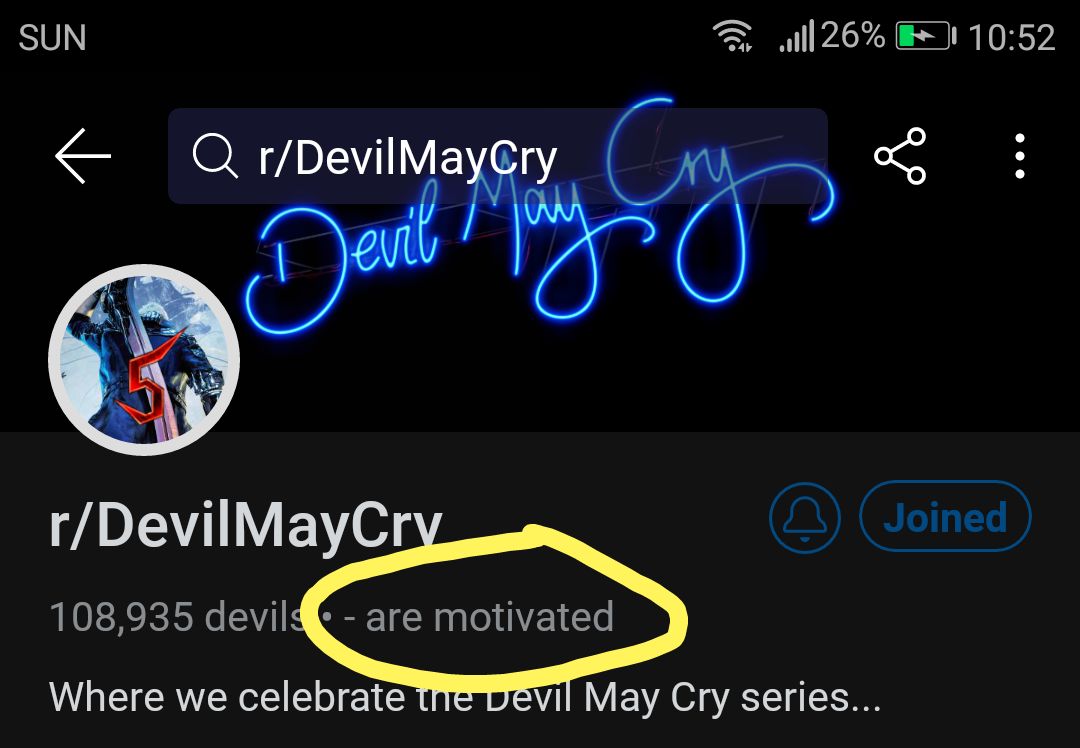
Task: Open the search magnifier icon
Action: [216, 155]
